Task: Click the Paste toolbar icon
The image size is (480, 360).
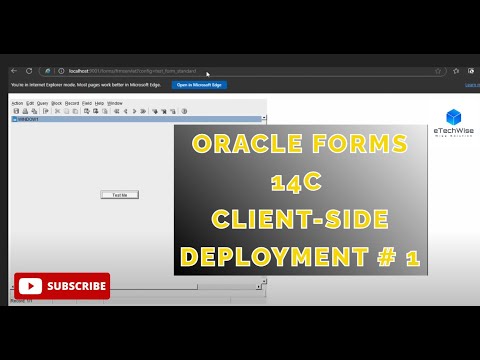Action: tap(75, 111)
